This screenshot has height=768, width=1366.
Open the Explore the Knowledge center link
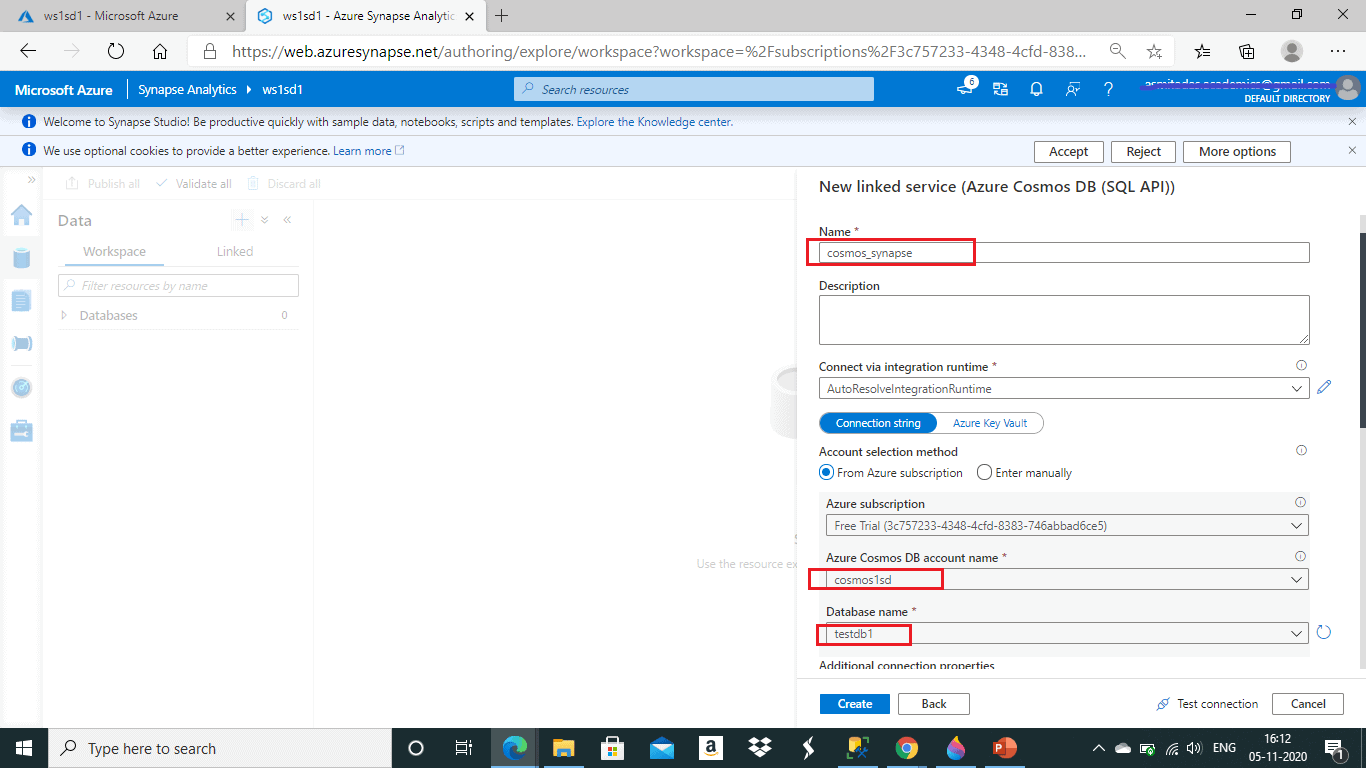(x=654, y=122)
